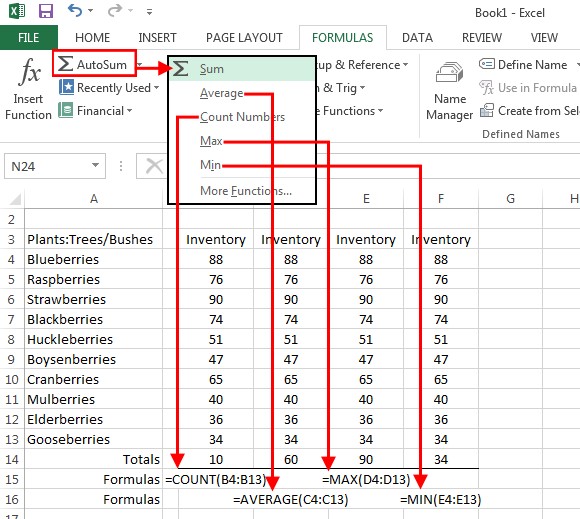Choose Average from the AutoSum menu
The image size is (580, 519).
pos(222,93)
